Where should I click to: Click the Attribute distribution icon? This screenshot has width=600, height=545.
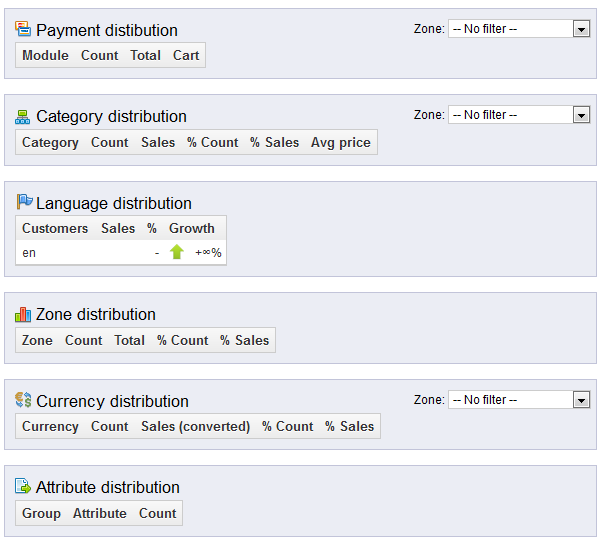pyautogui.click(x=23, y=487)
